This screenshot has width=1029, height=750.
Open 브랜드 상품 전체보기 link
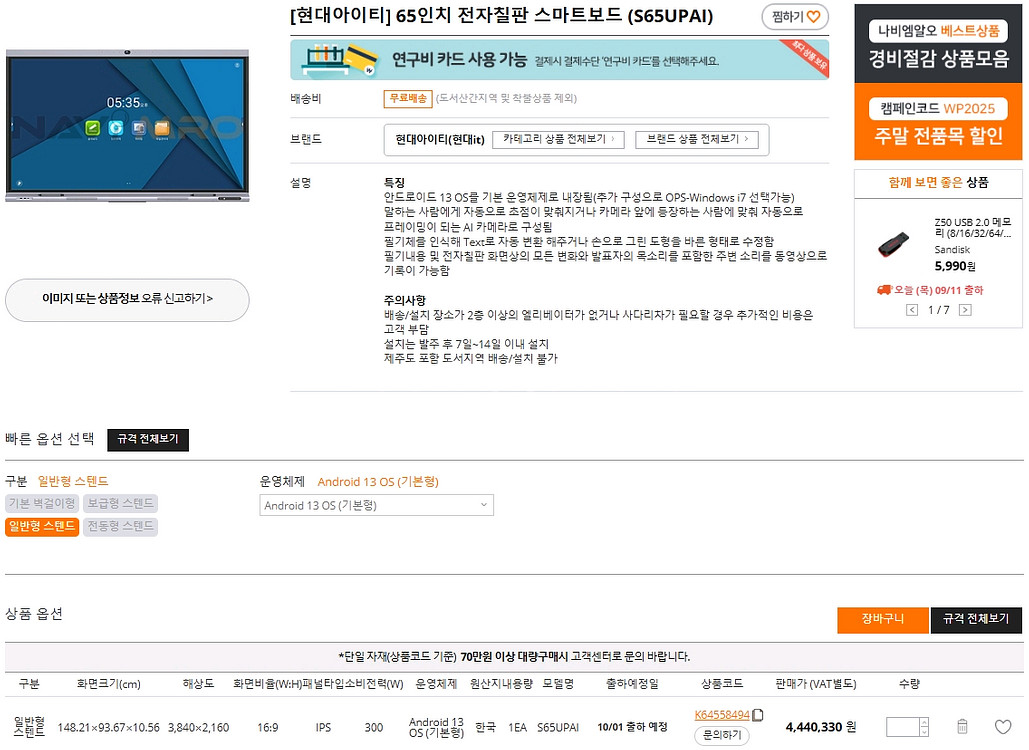click(696, 140)
